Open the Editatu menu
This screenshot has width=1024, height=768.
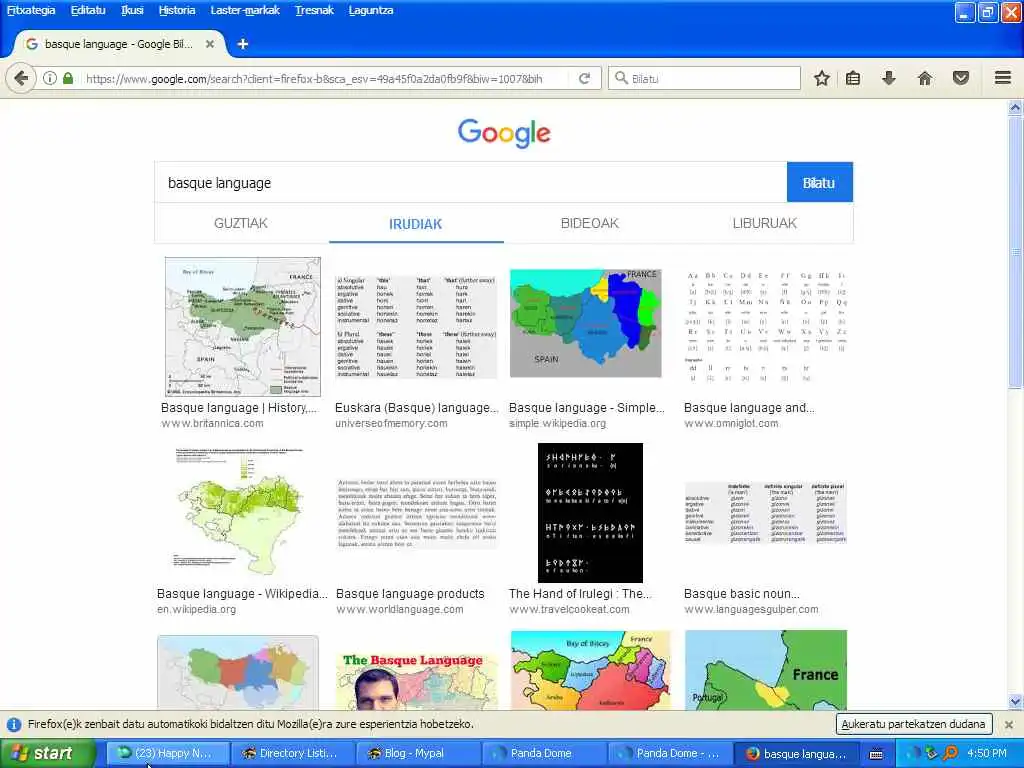[x=88, y=10]
